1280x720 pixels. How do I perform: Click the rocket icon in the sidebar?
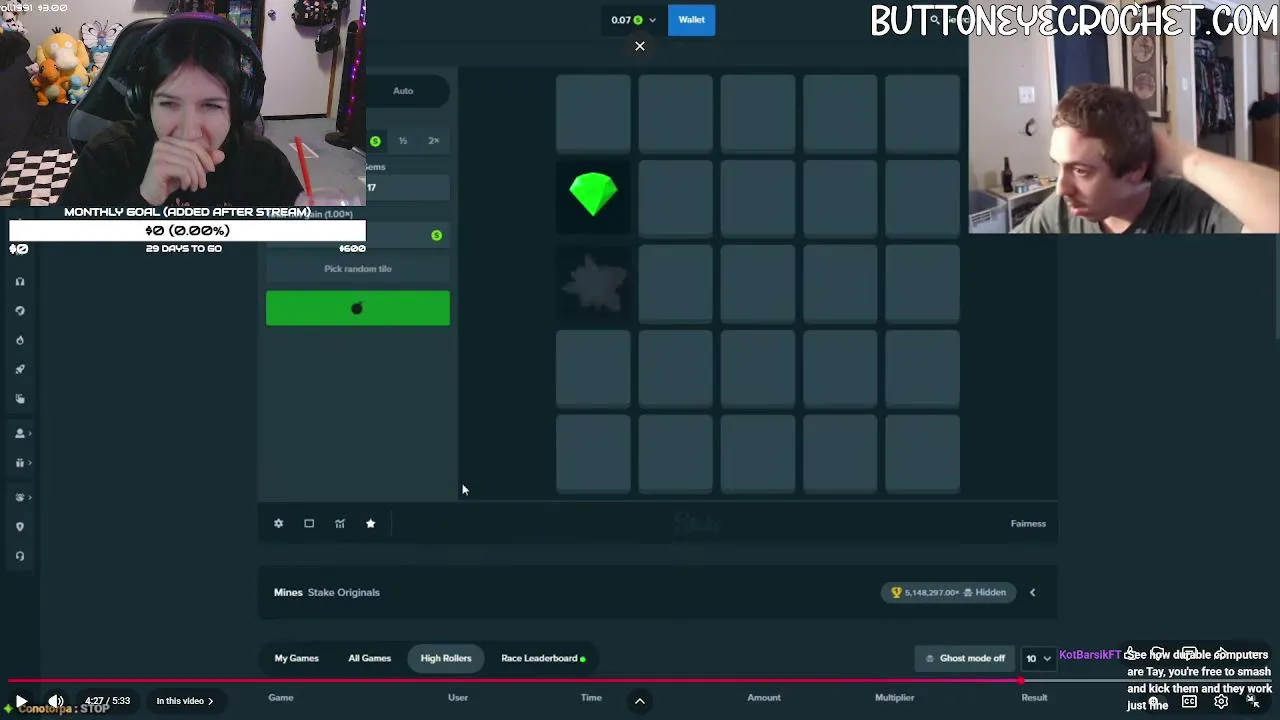tap(19, 370)
